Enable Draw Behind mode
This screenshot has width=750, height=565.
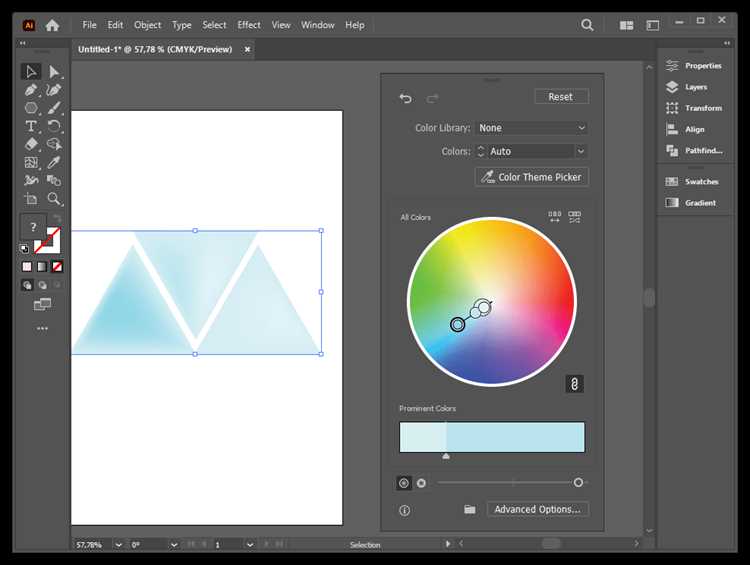tap(43, 285)
